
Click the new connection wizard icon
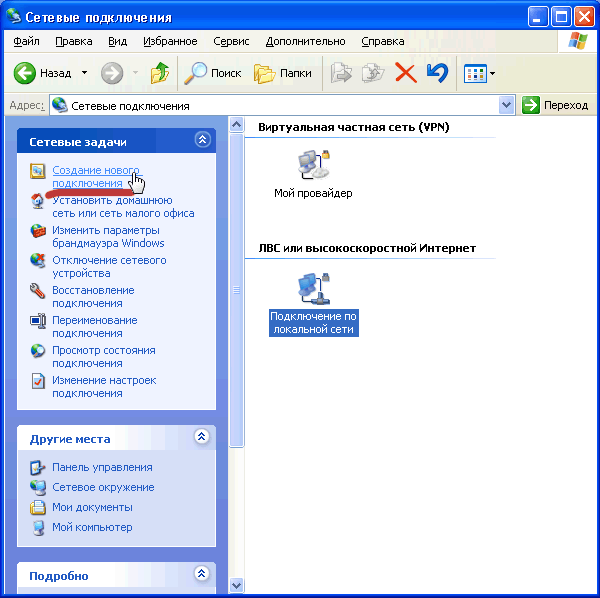coord(38,171)
